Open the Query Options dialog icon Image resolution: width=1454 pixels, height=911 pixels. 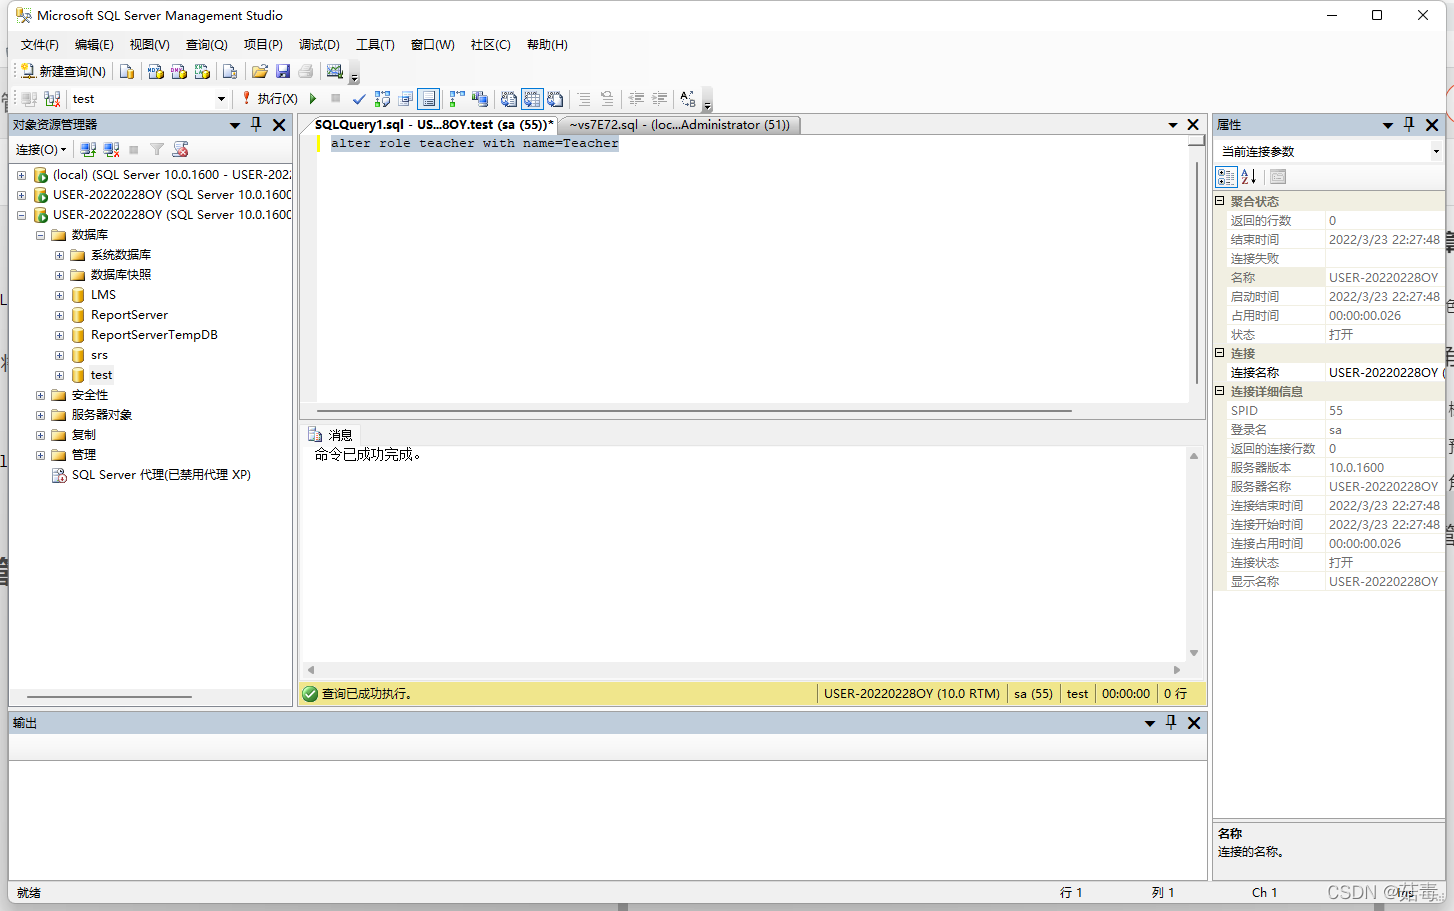click(405, 99)
